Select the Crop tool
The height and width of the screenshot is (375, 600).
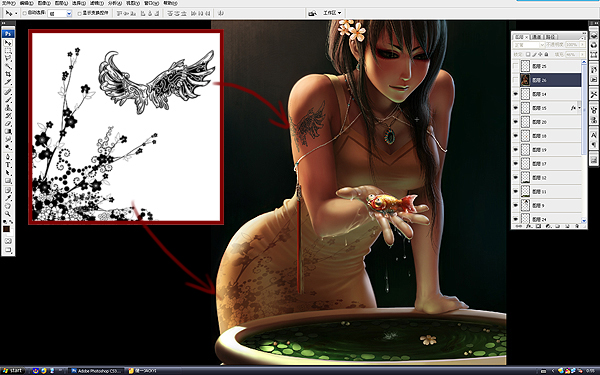pos(8,74)
